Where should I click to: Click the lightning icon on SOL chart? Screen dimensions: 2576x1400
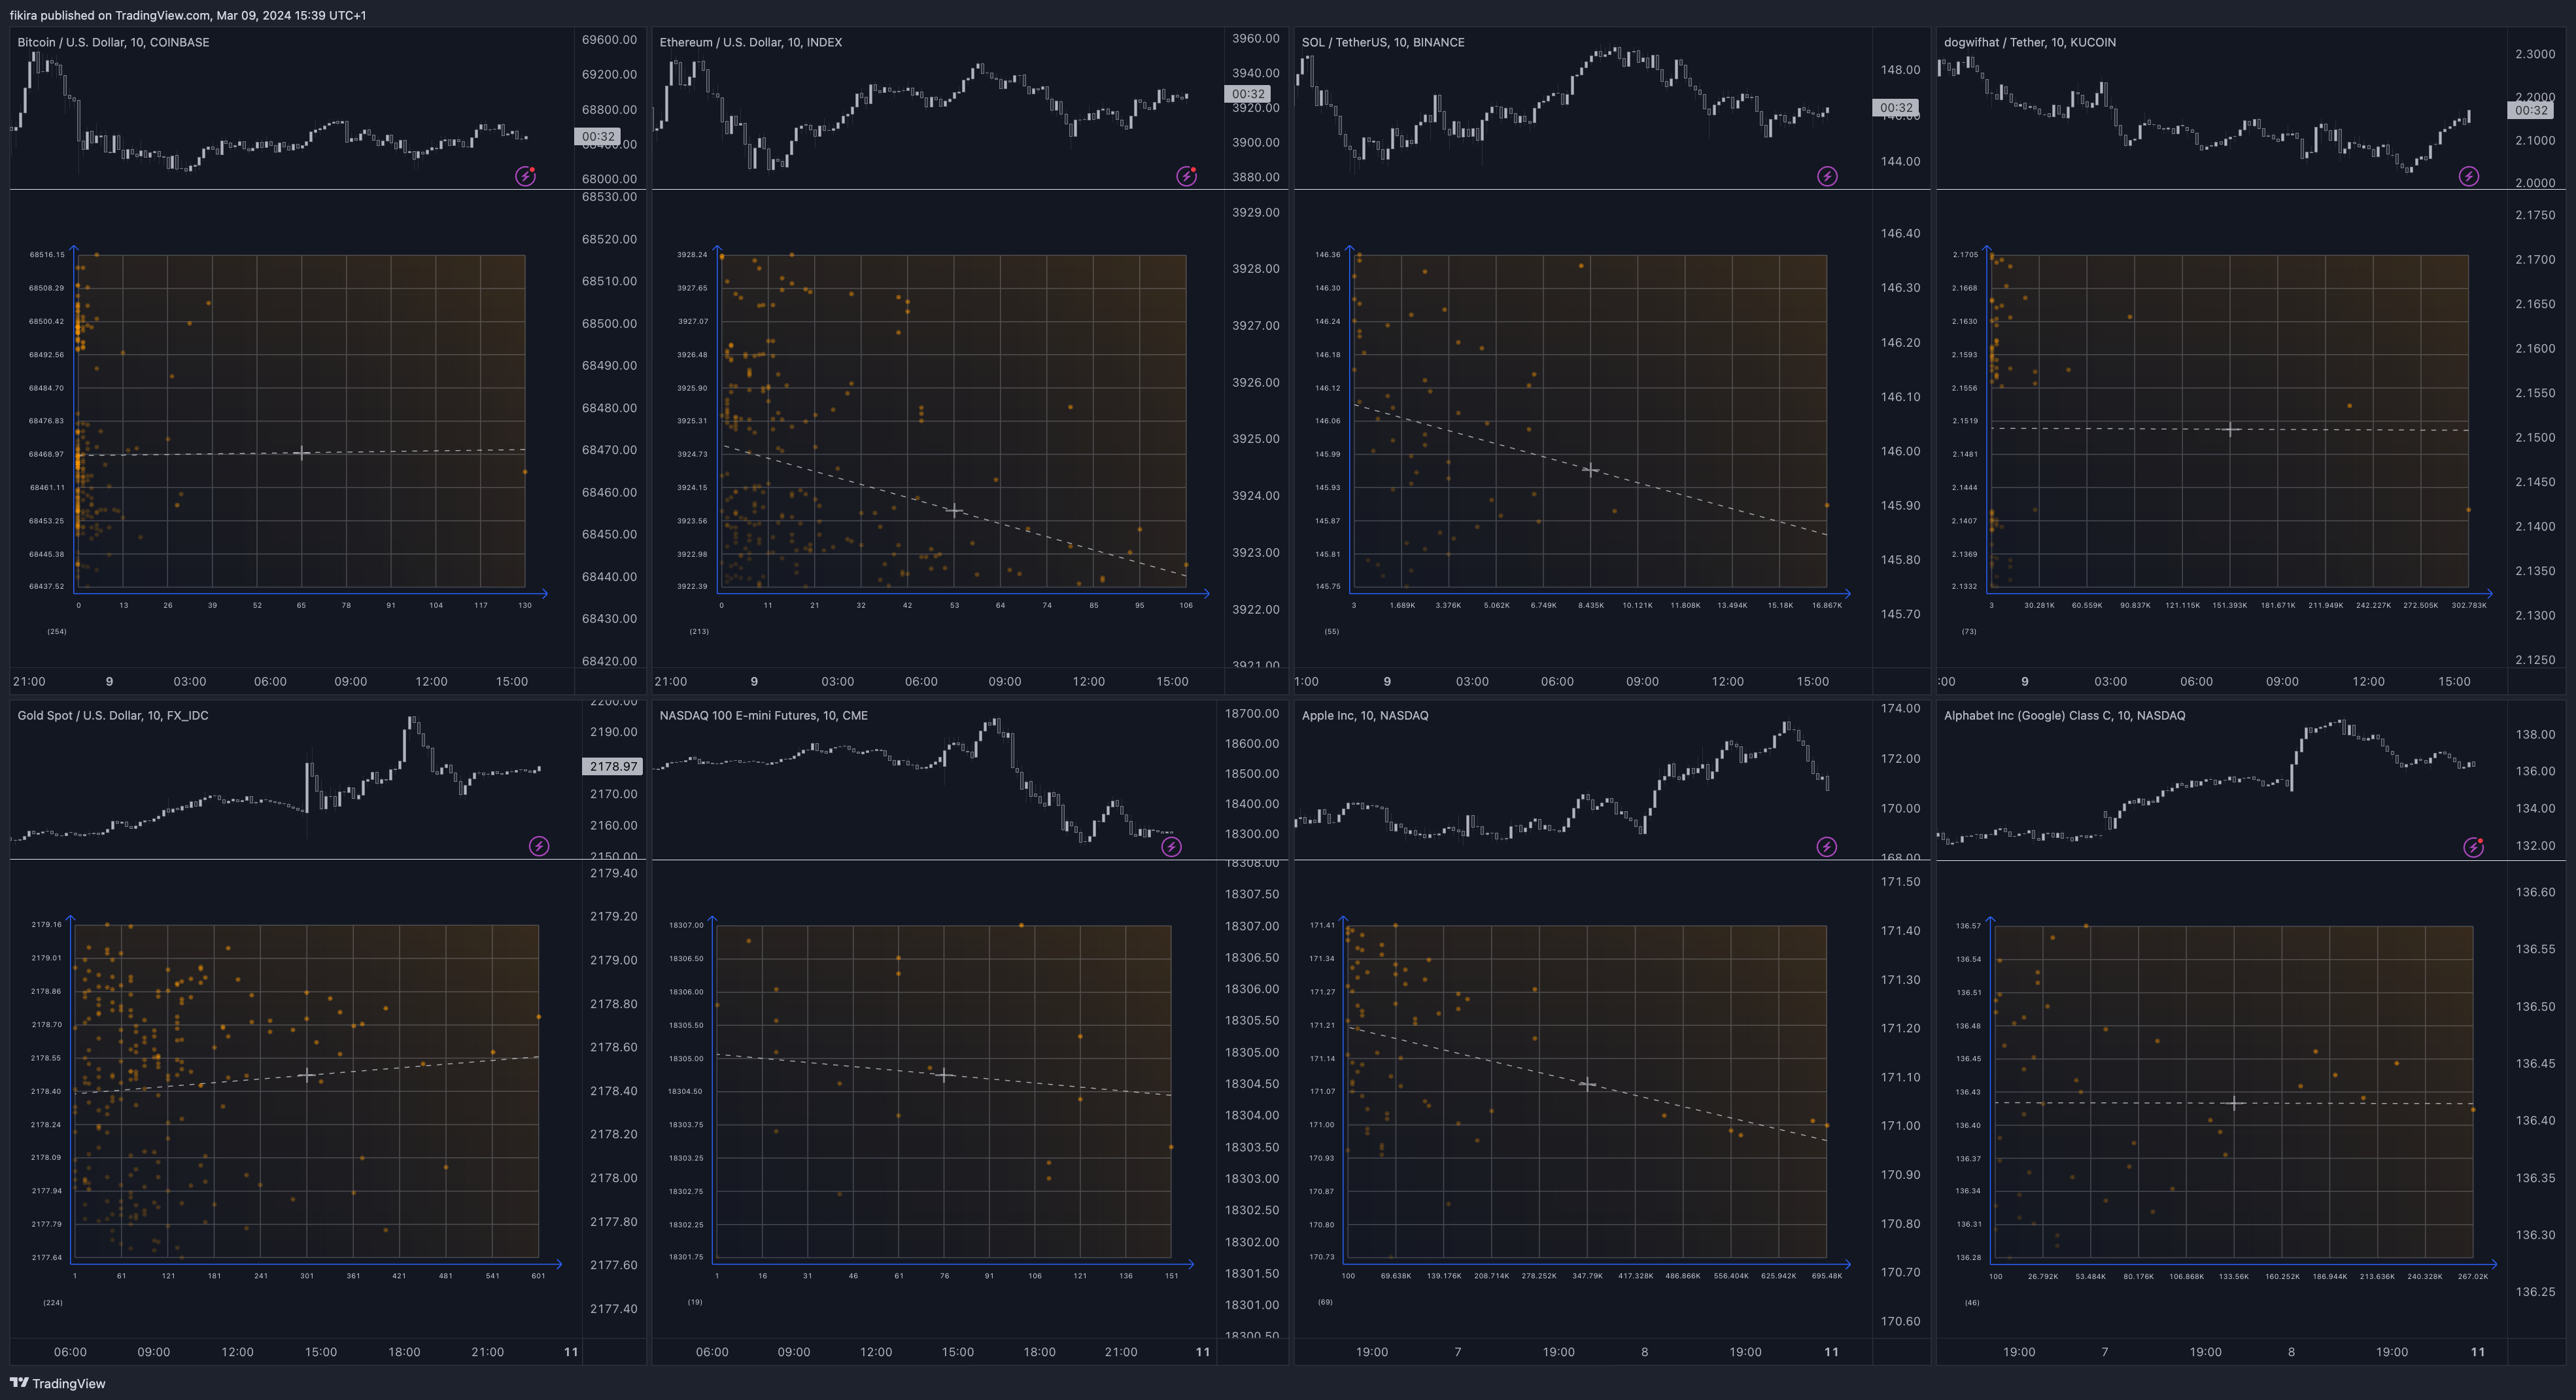point(1827,177)
